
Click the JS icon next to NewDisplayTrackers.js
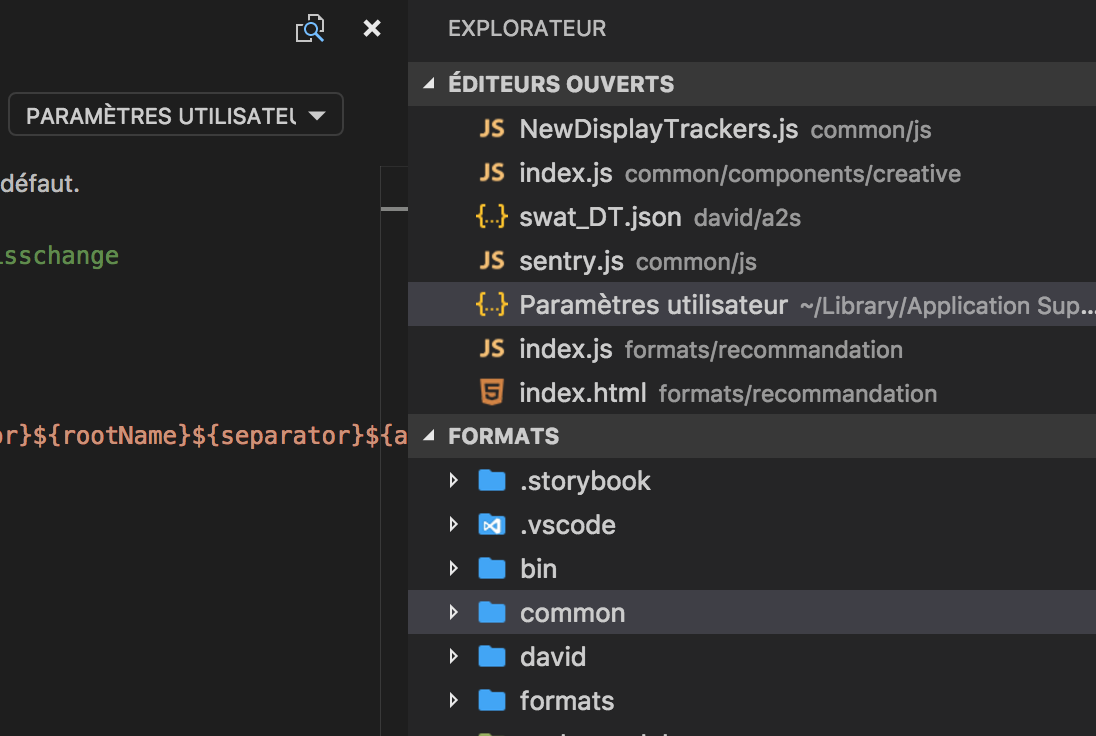tap(493, 129)
